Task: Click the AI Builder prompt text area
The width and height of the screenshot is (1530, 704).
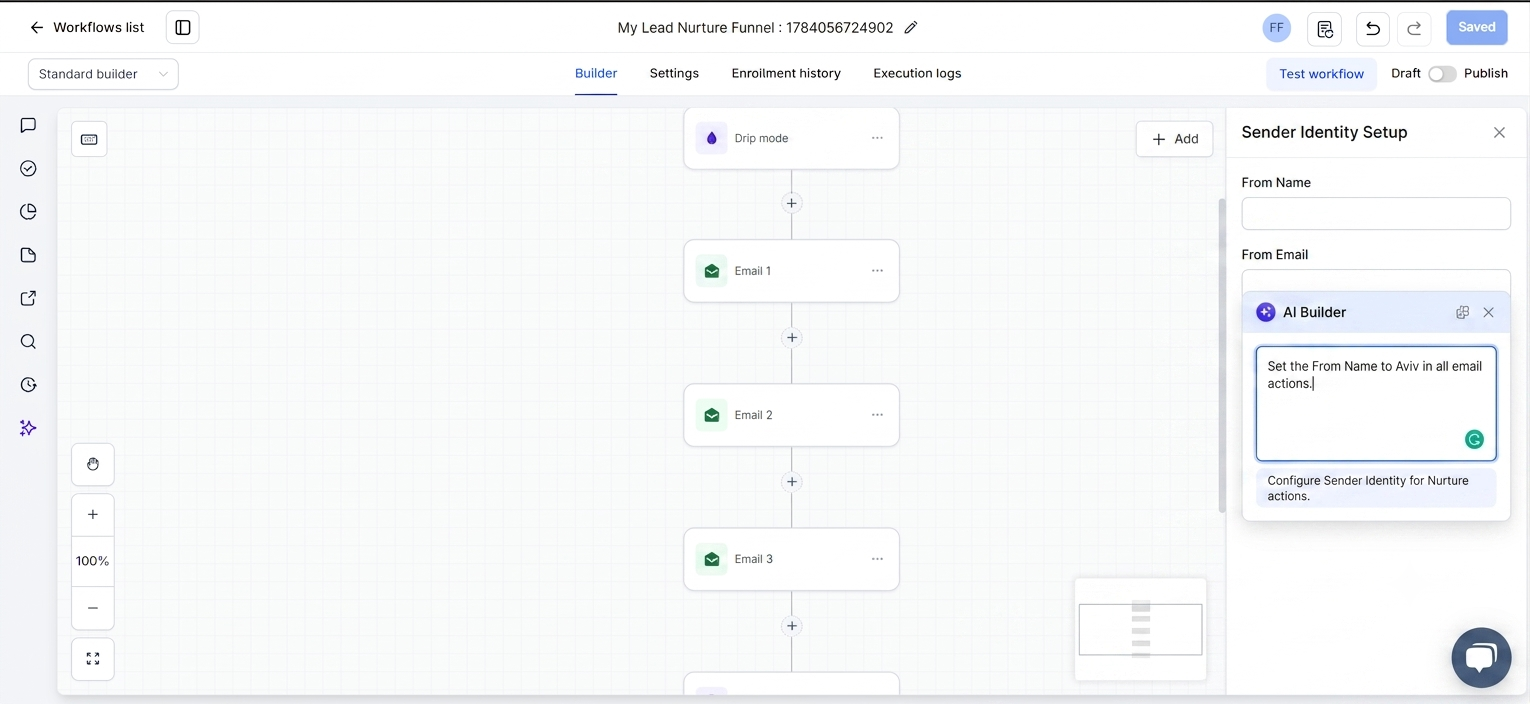Action: pyautogui.click(x=1376, y=404)
